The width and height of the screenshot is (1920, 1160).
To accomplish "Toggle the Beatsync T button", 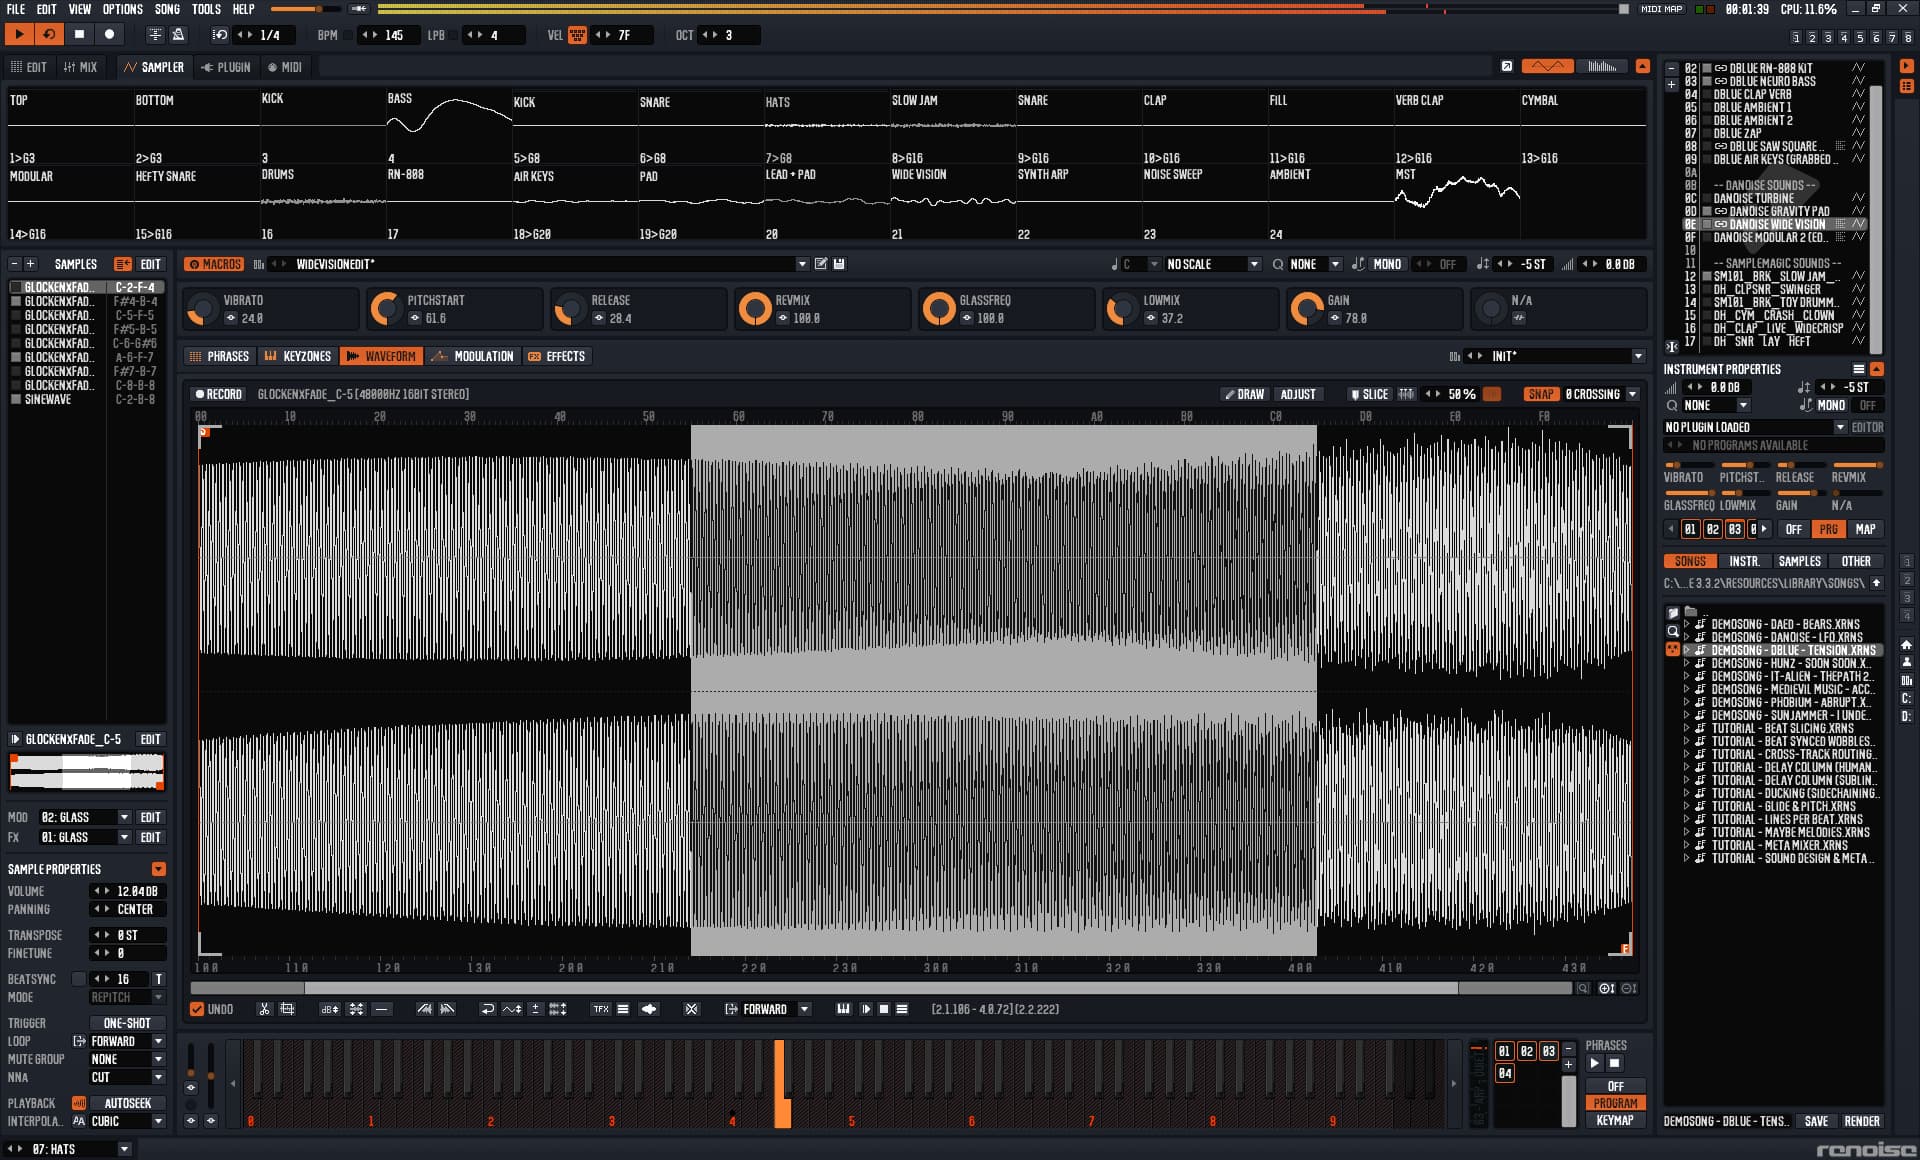I will click(x=158, y=979).
